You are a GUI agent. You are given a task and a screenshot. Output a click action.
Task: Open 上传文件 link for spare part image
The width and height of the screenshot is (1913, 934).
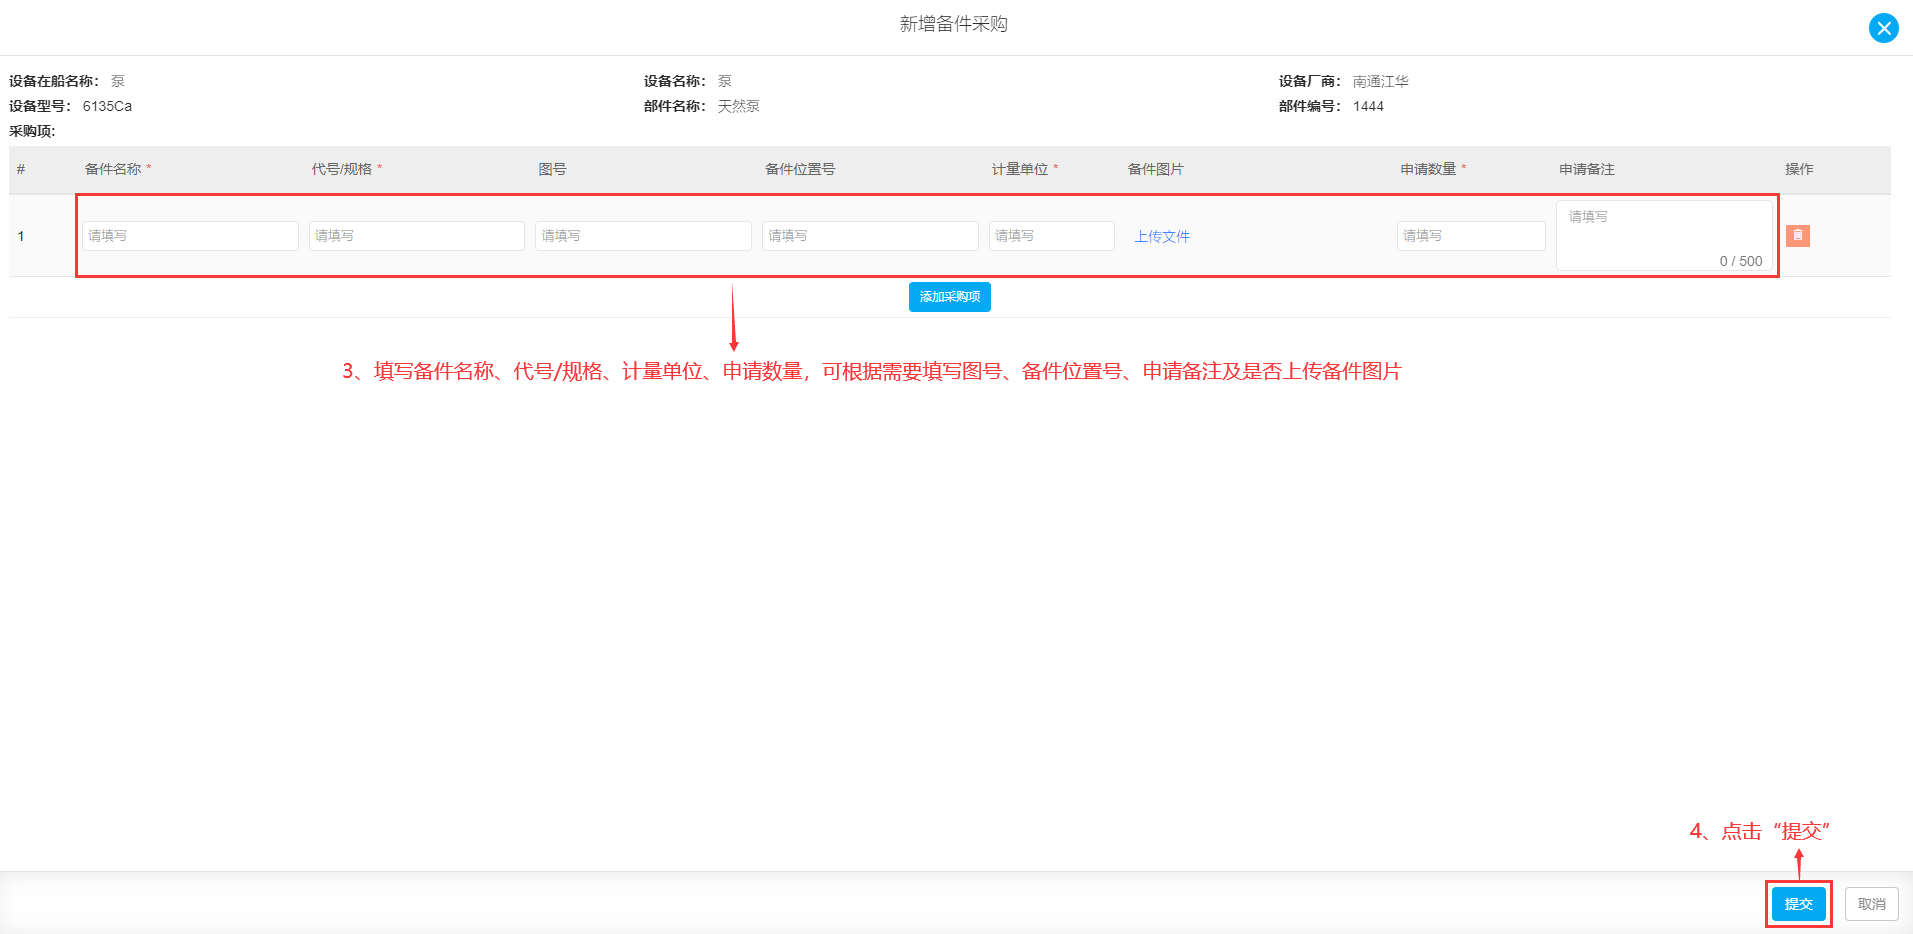pos(1162,237)
